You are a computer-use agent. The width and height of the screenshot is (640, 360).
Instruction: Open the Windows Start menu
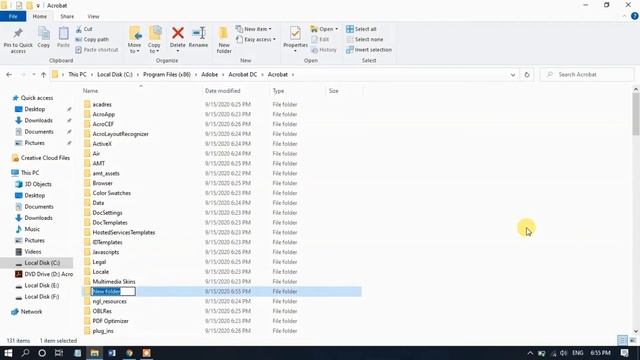tap(8, 353)
